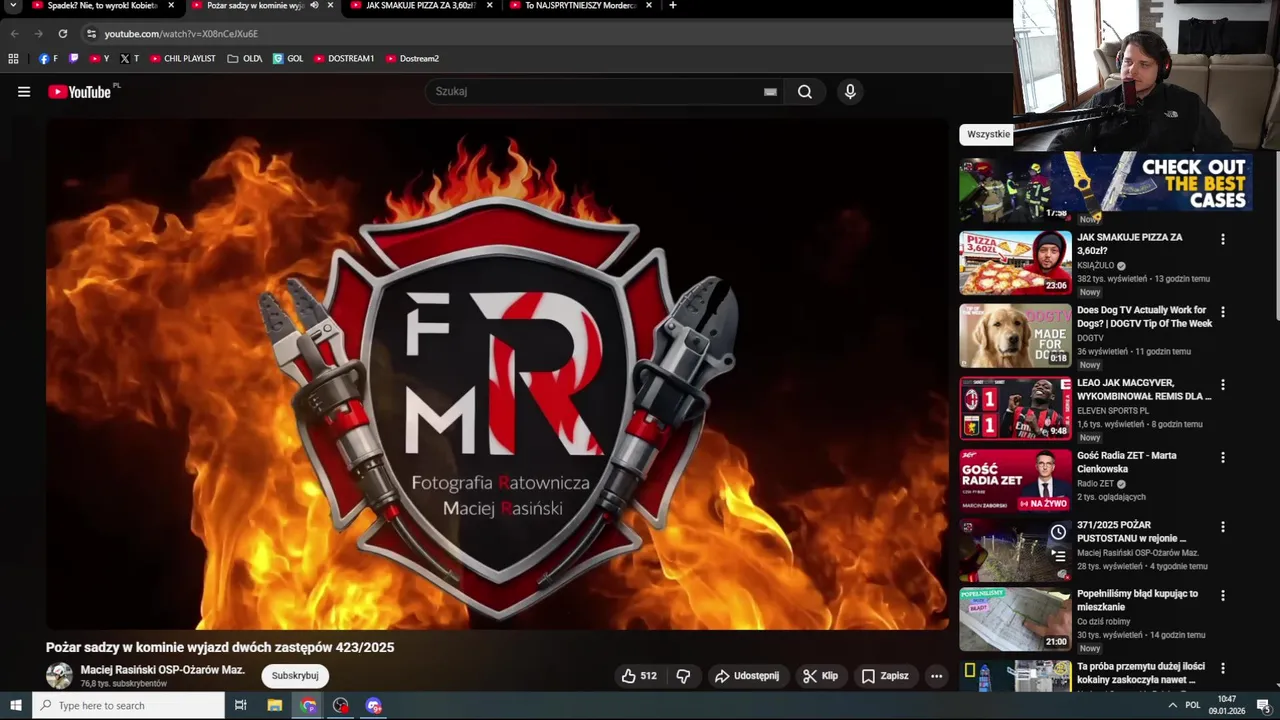
Task: Add 371/2025 POŻAR video to Watch Later clock
Action: [x=1058, y=533]
